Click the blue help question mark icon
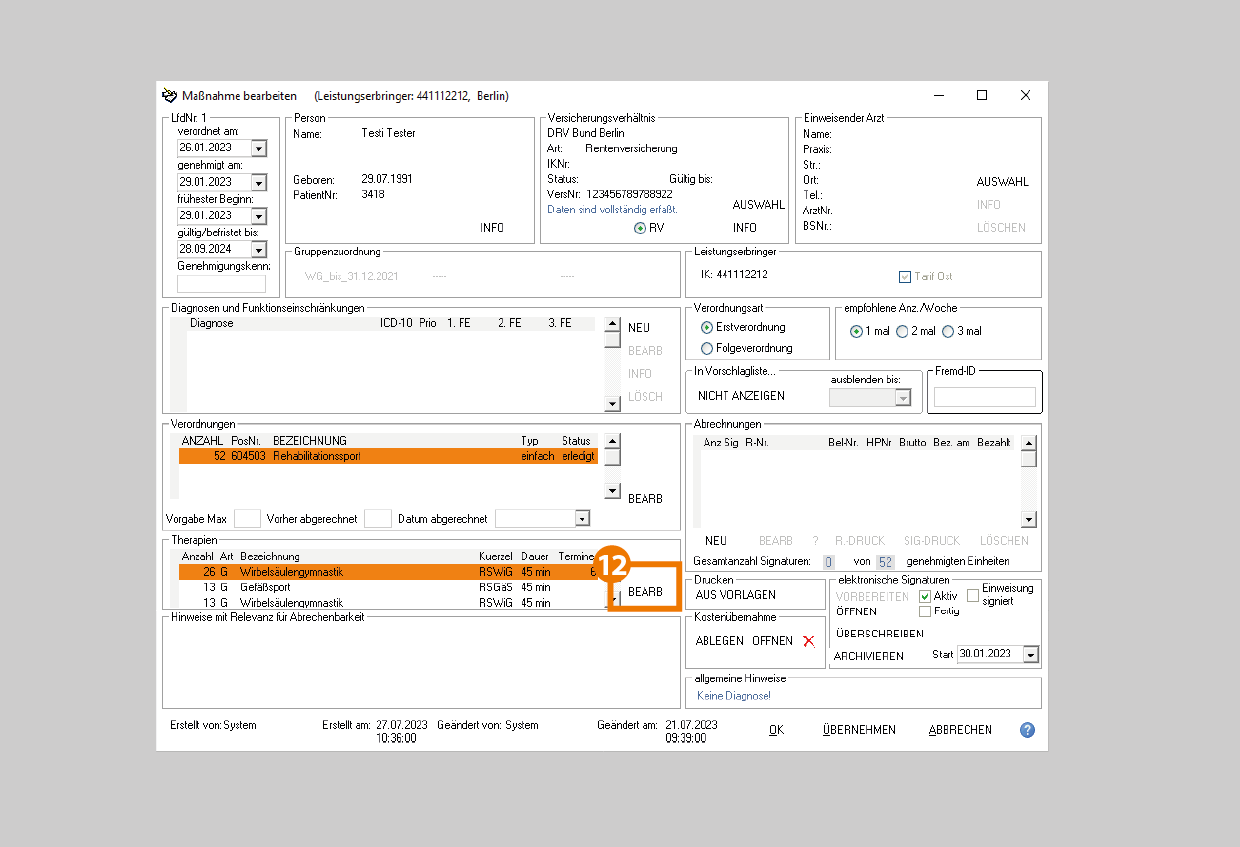This screenshot has height=847, width=1240. point(1027,730)
